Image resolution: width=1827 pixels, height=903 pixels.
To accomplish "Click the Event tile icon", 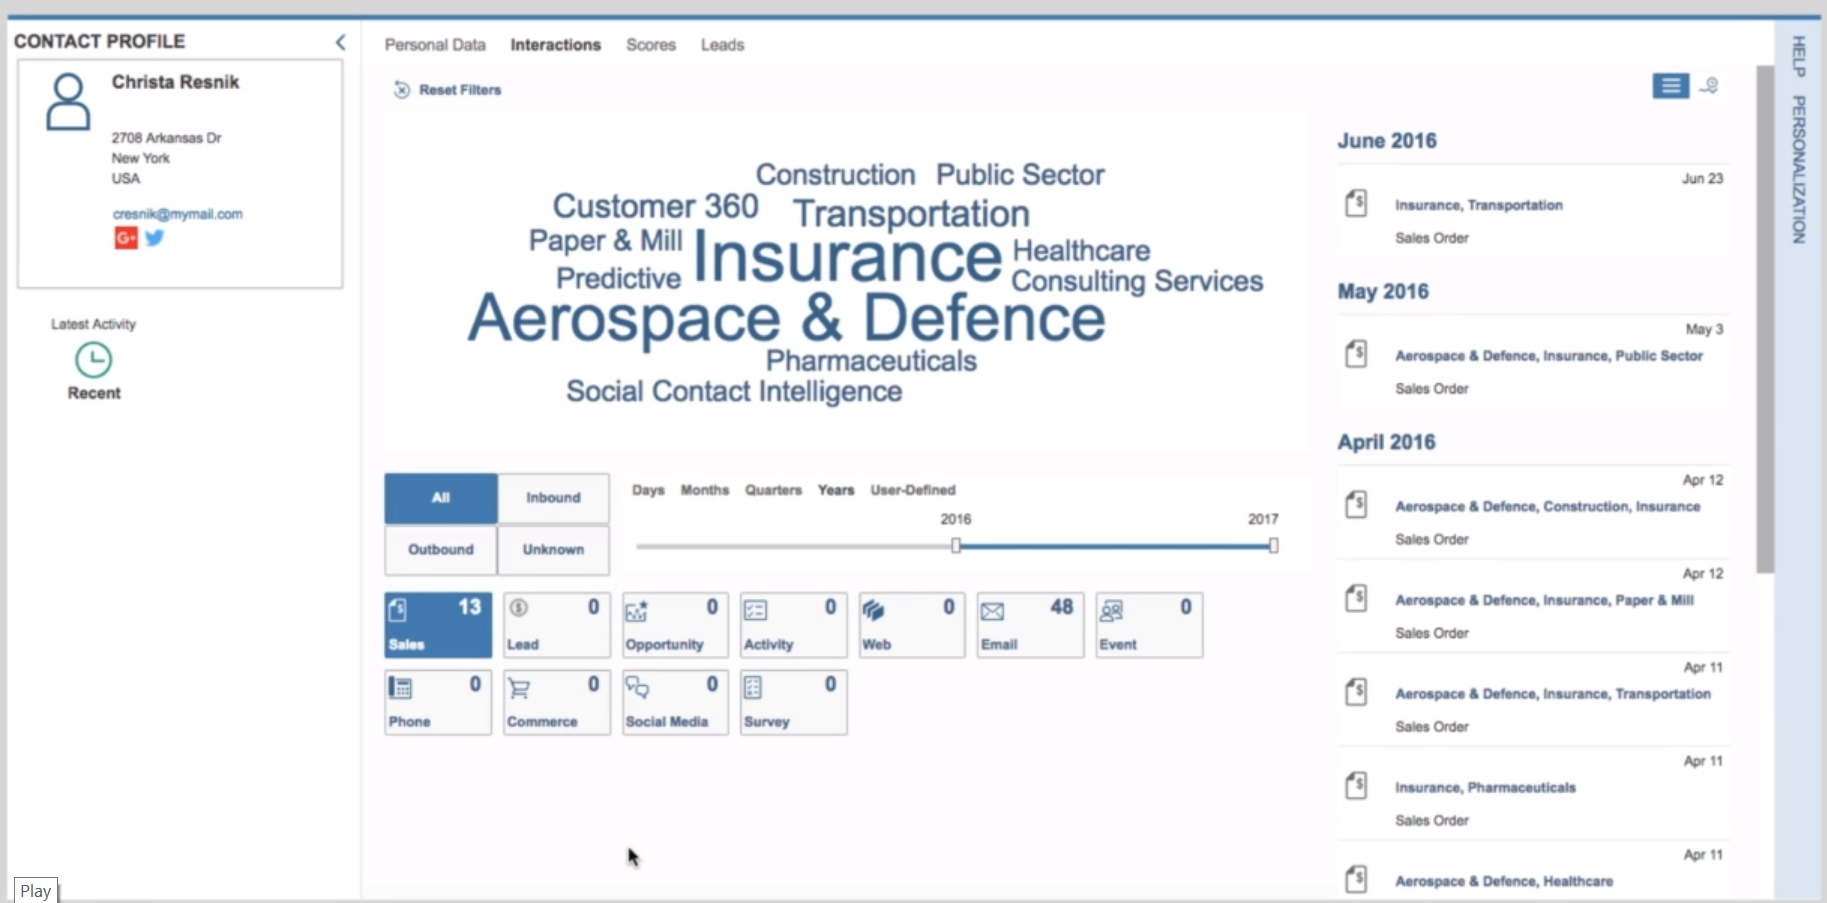I will coord(1111,611).
